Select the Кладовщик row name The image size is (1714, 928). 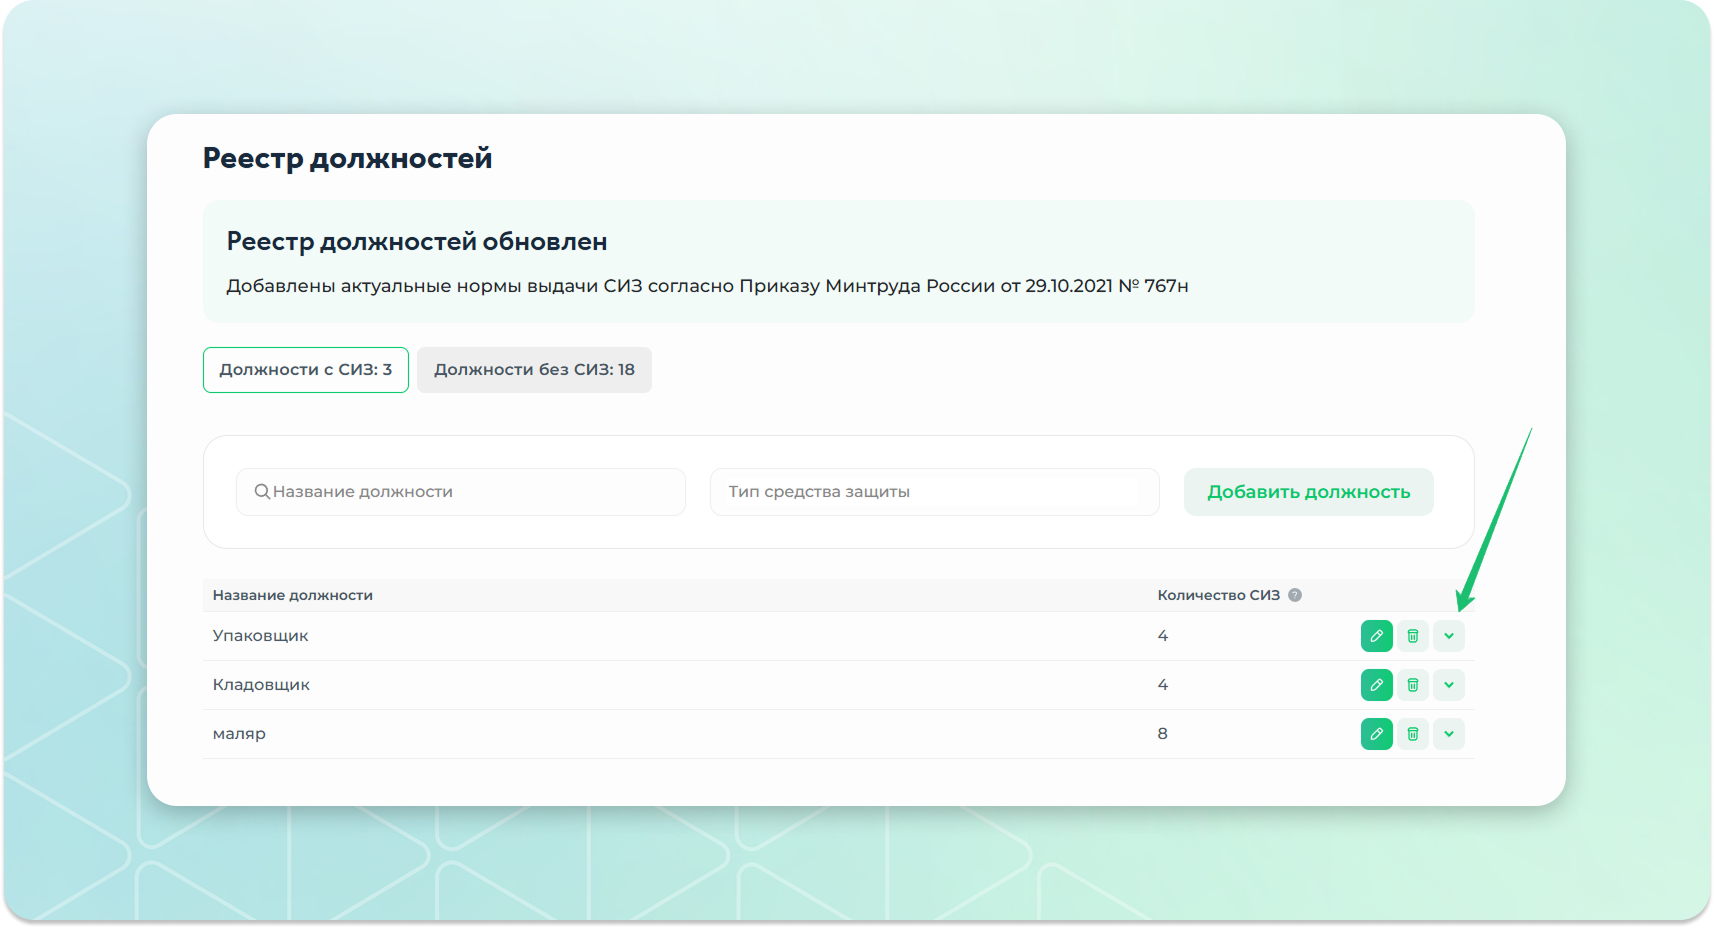pos(261,685)
